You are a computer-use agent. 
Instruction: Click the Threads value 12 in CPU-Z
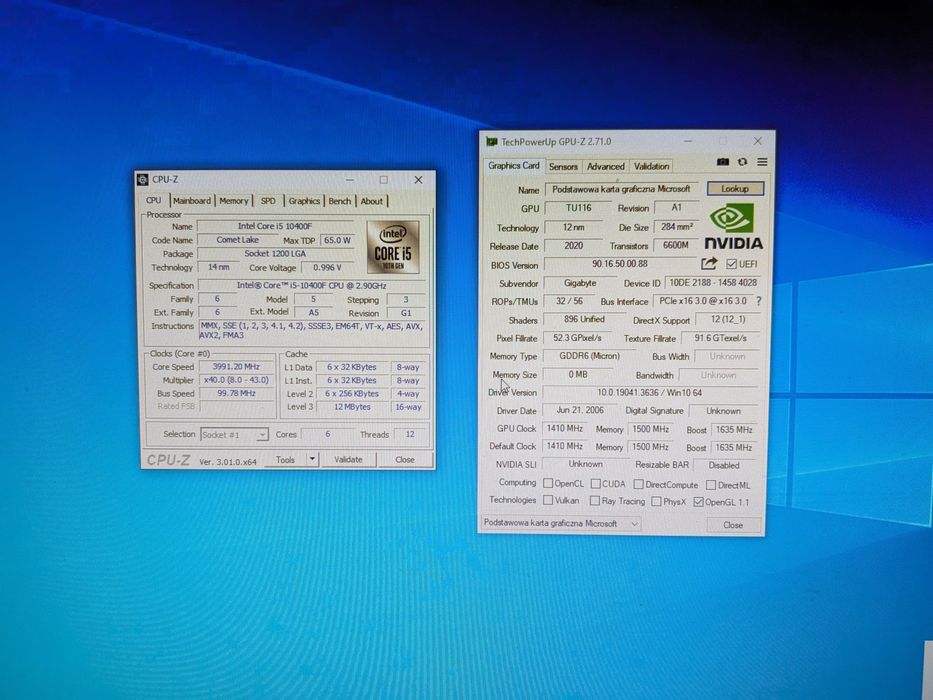click(x=410, y=435)
